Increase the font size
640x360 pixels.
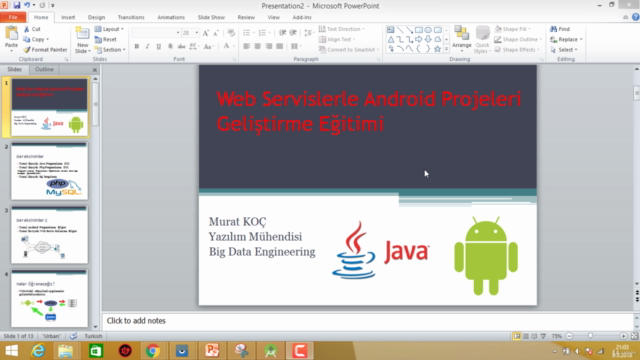pyautogui.click(x=206, y=33)
